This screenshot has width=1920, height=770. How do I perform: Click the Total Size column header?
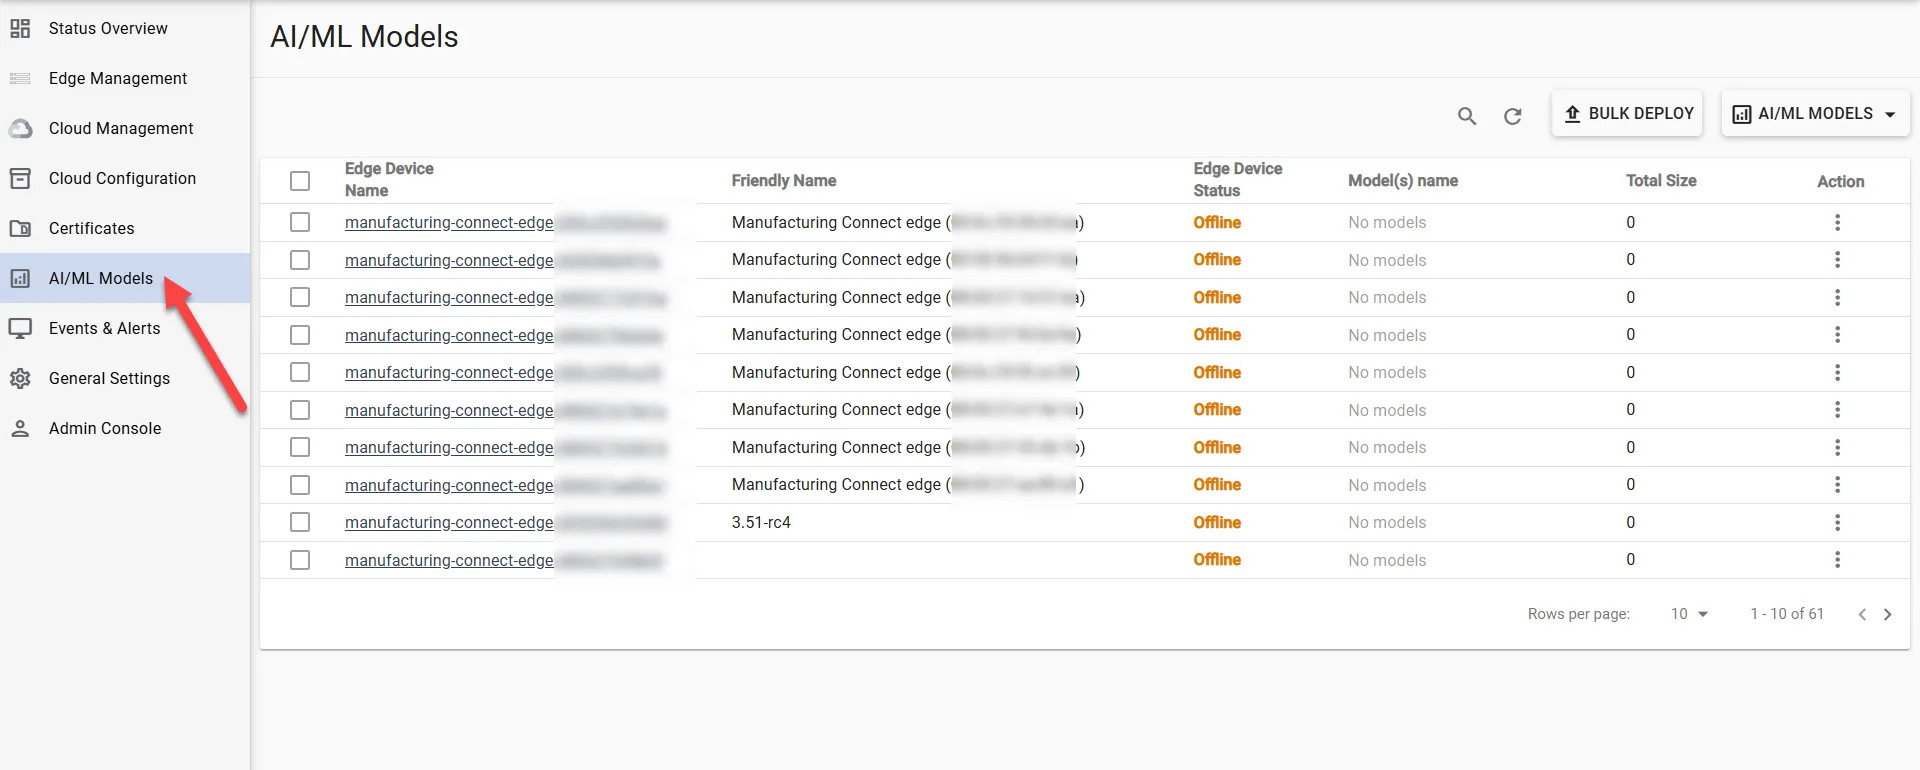(1661, 181)
